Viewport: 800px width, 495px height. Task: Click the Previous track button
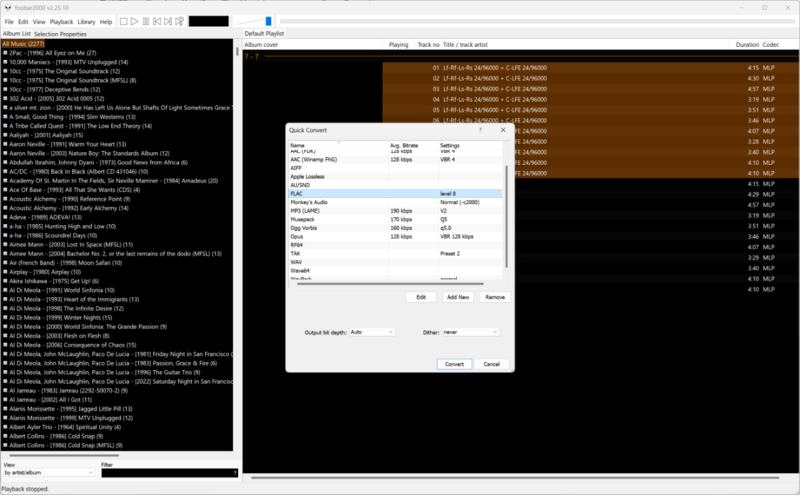[157, 21]
